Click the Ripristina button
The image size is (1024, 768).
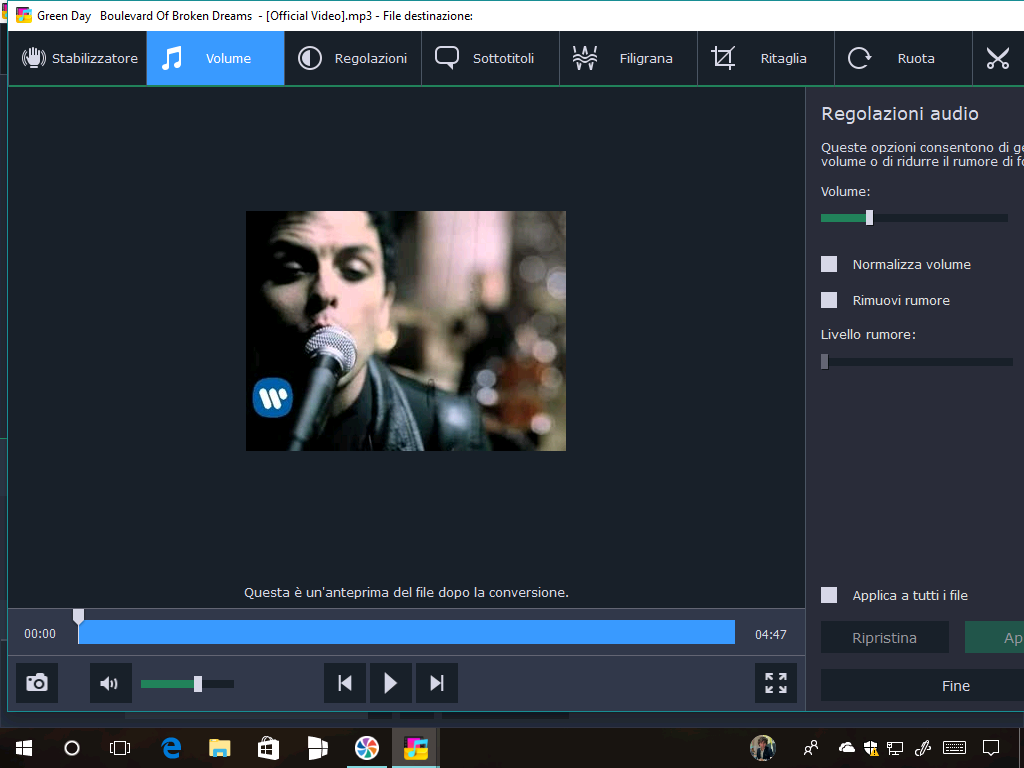pyautogui.click(x=884, y=637)
